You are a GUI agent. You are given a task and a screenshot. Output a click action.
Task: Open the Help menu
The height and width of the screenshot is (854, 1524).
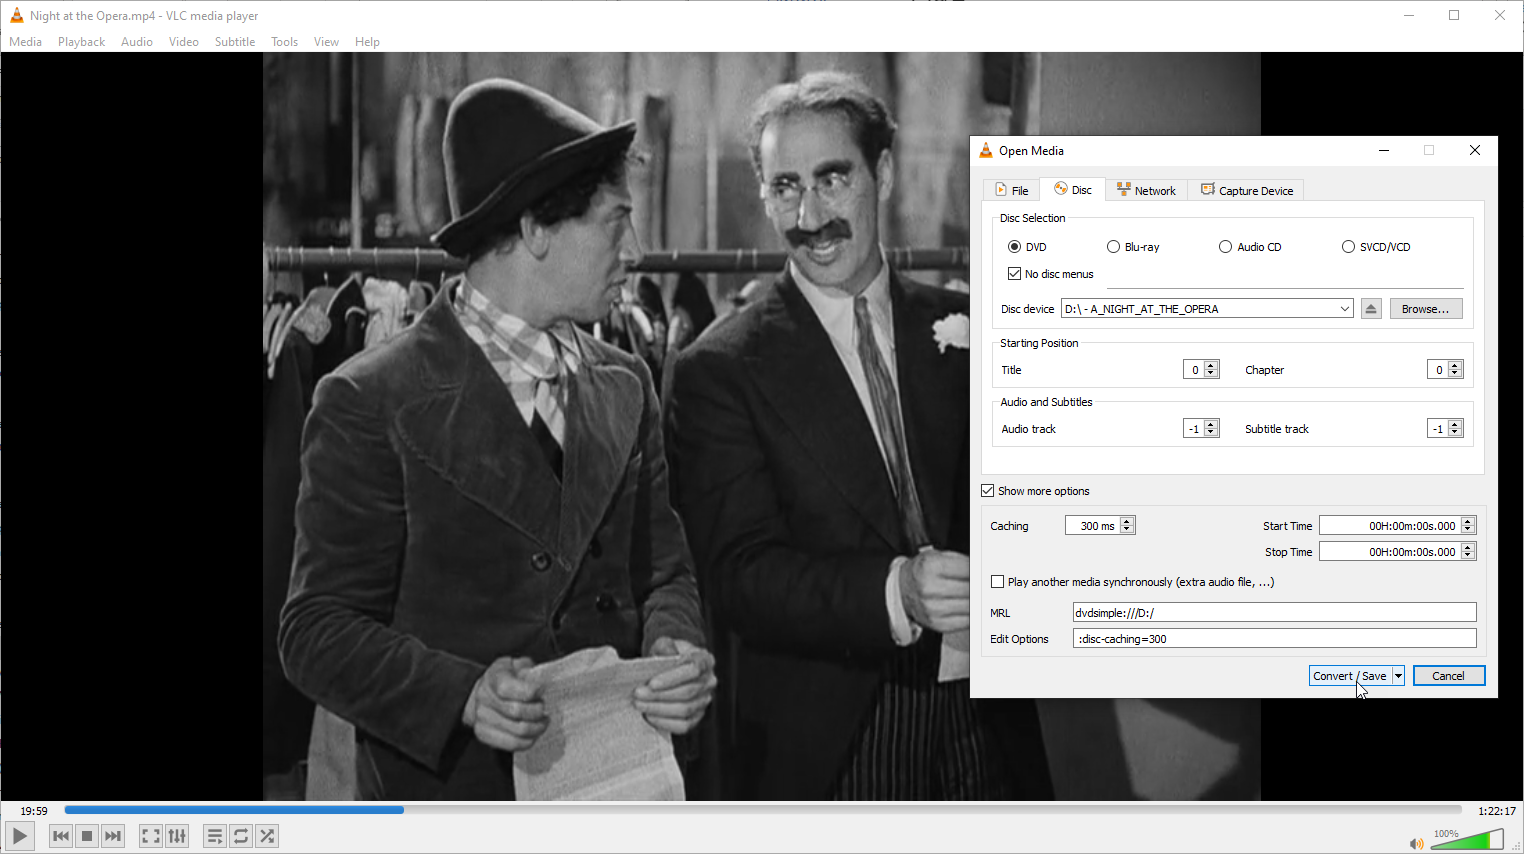[x=367, y=42]
